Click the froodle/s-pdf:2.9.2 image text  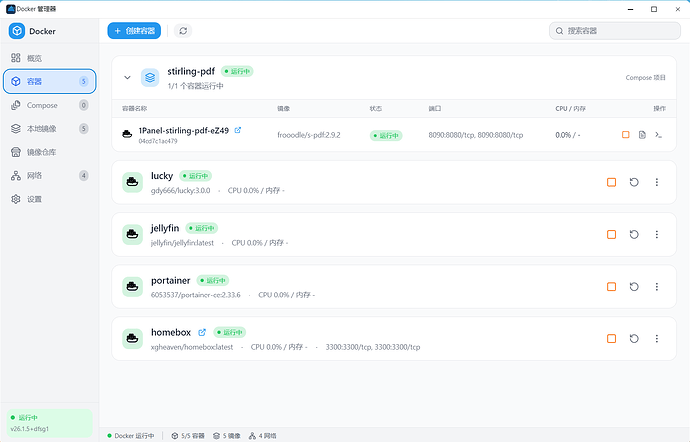pyautogui.click(x=309, y=135)
